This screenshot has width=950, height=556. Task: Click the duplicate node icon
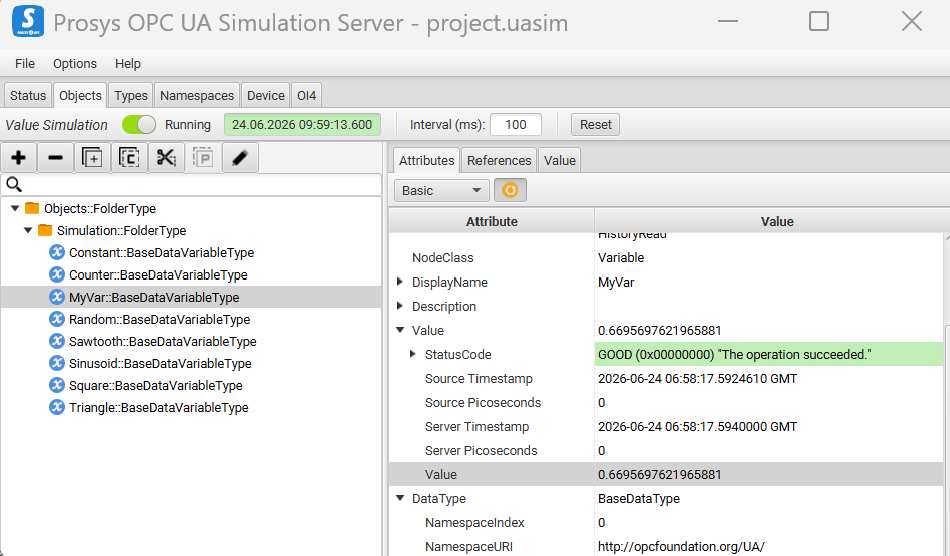click(92, 158)
